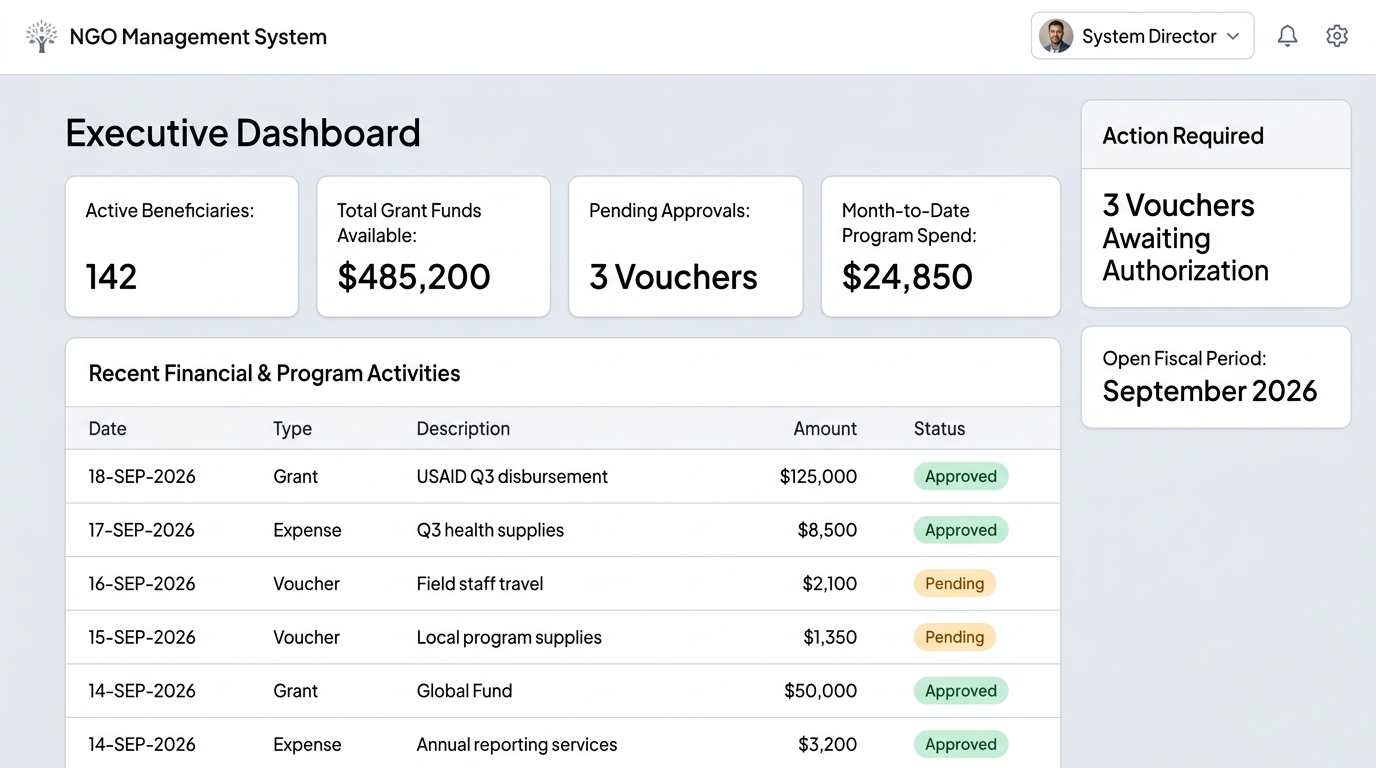This screenshot has height=768, width=1376.
Task: Select the 15-SEP-2026 date cell
Action: [142, 638]
